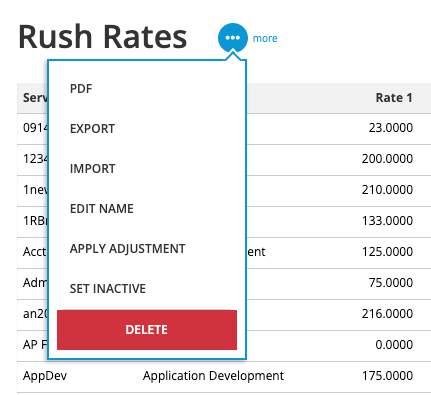Click the 216.0000 rate cell
431x395 pixels.
(387, 314)
